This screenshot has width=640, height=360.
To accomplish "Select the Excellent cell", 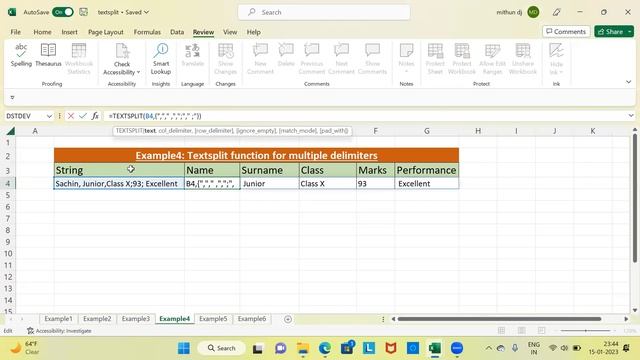I will pos(427,184).
